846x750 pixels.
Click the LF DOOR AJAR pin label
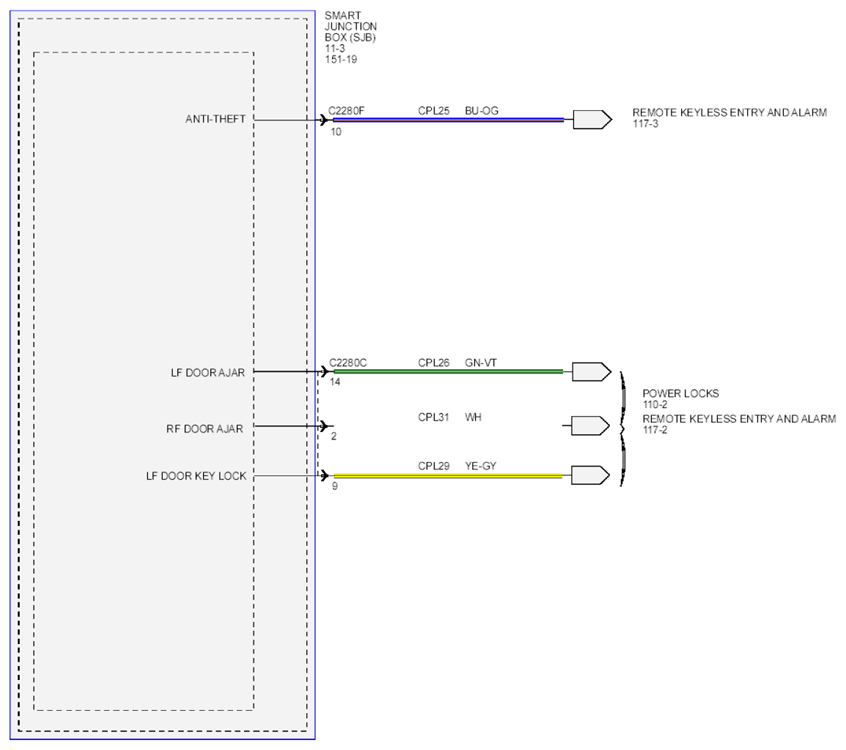click(x=208, y=373)
